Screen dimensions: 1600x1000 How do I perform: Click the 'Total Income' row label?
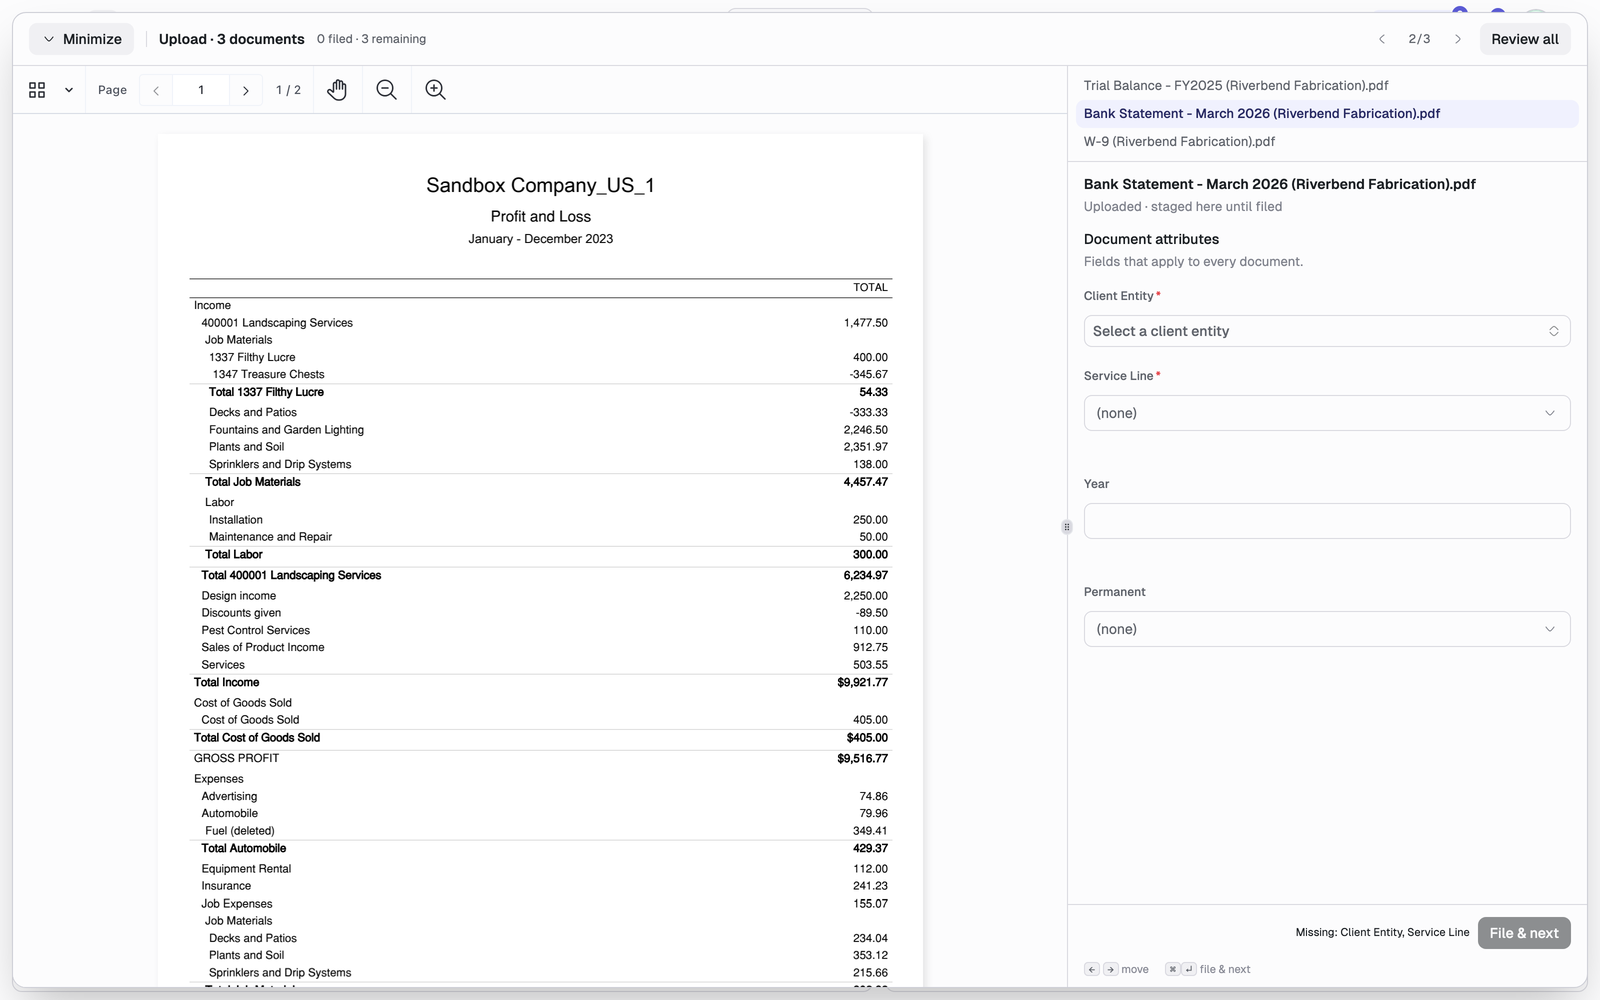point(226,683)
